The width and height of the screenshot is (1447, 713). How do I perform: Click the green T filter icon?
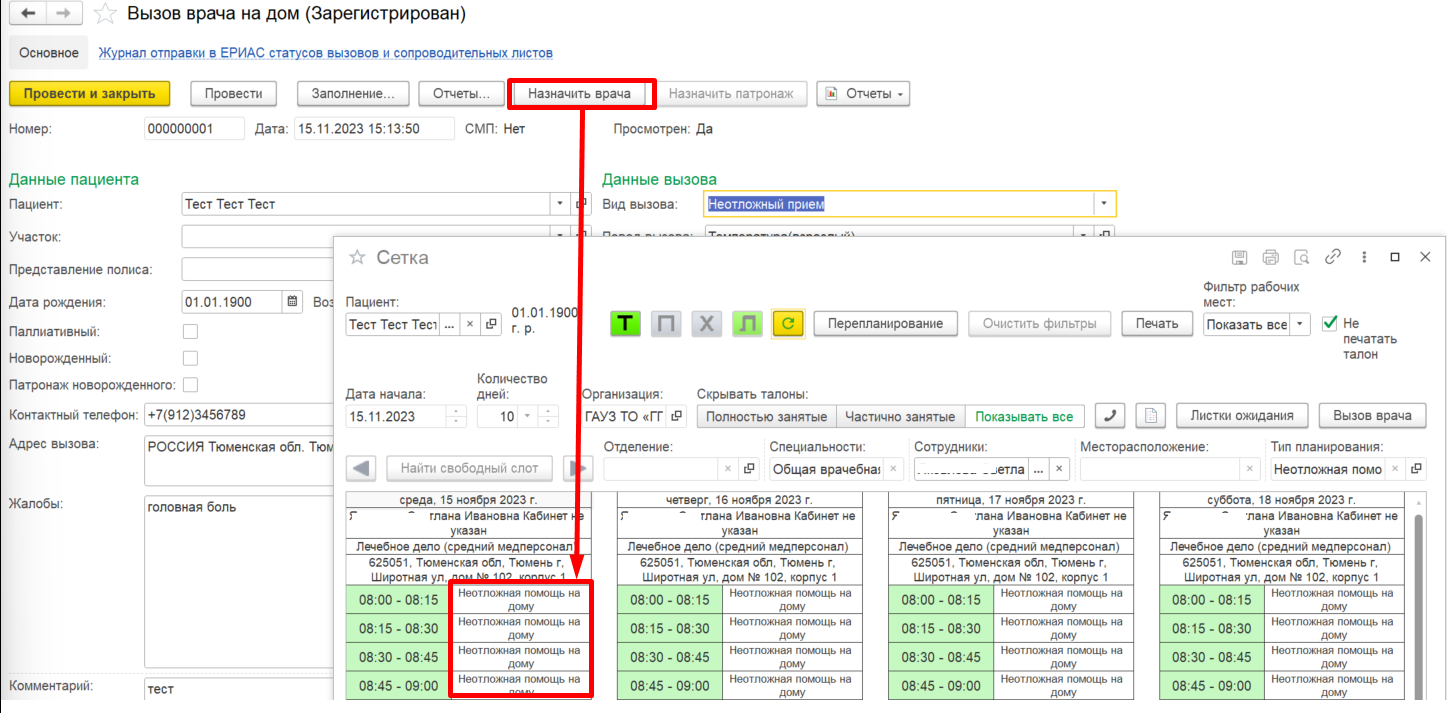coord(626,324)
